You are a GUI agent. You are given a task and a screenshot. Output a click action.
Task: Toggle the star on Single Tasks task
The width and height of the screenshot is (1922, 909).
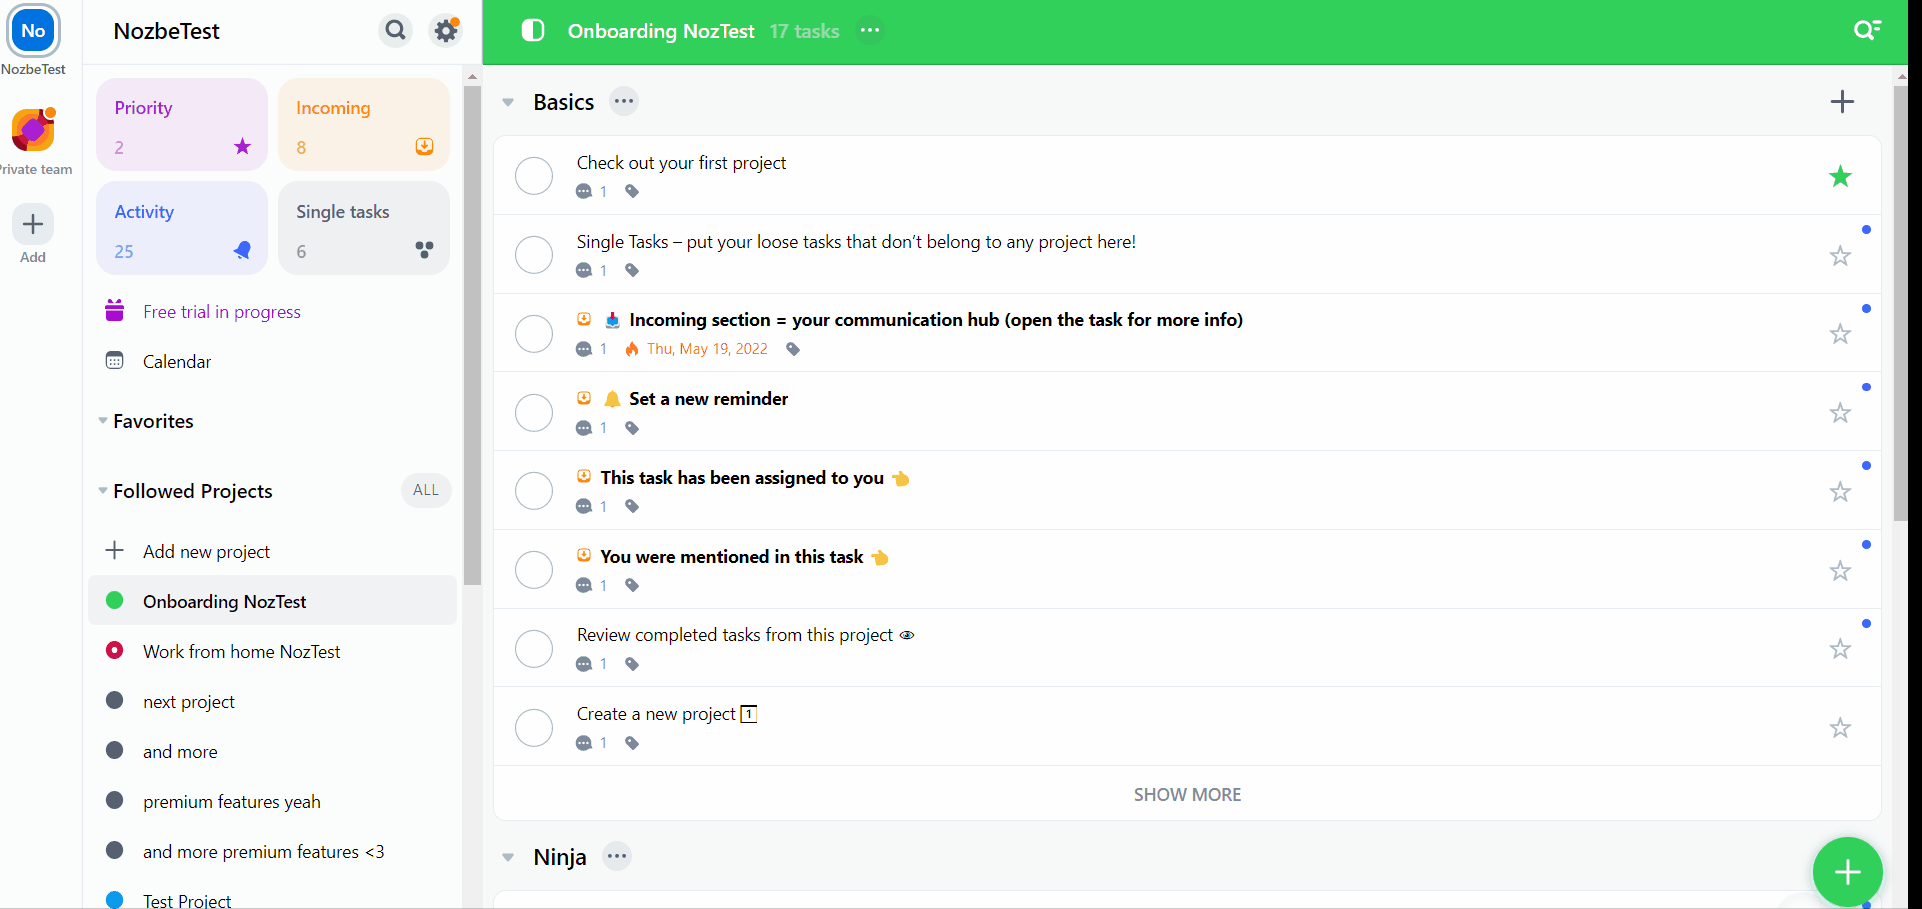pyautogui.click(x=1840, y=255)
